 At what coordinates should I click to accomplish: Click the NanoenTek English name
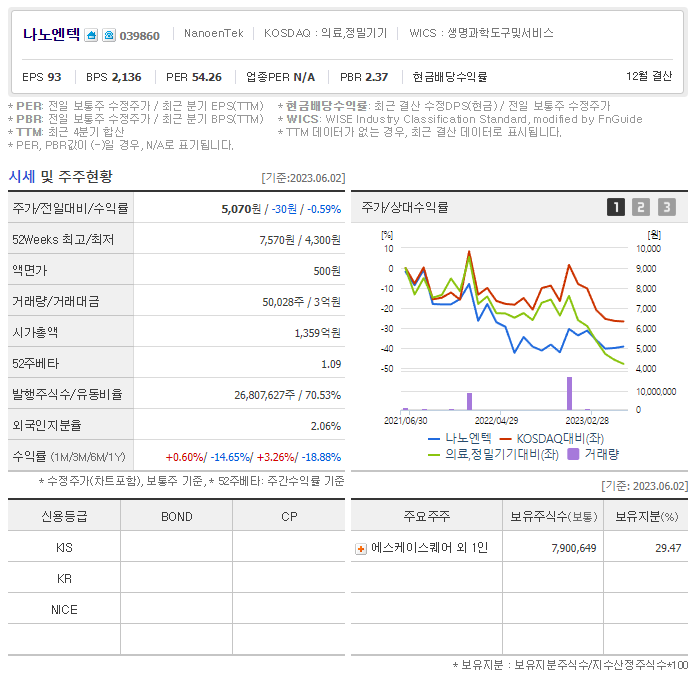(x=214, y=33)
